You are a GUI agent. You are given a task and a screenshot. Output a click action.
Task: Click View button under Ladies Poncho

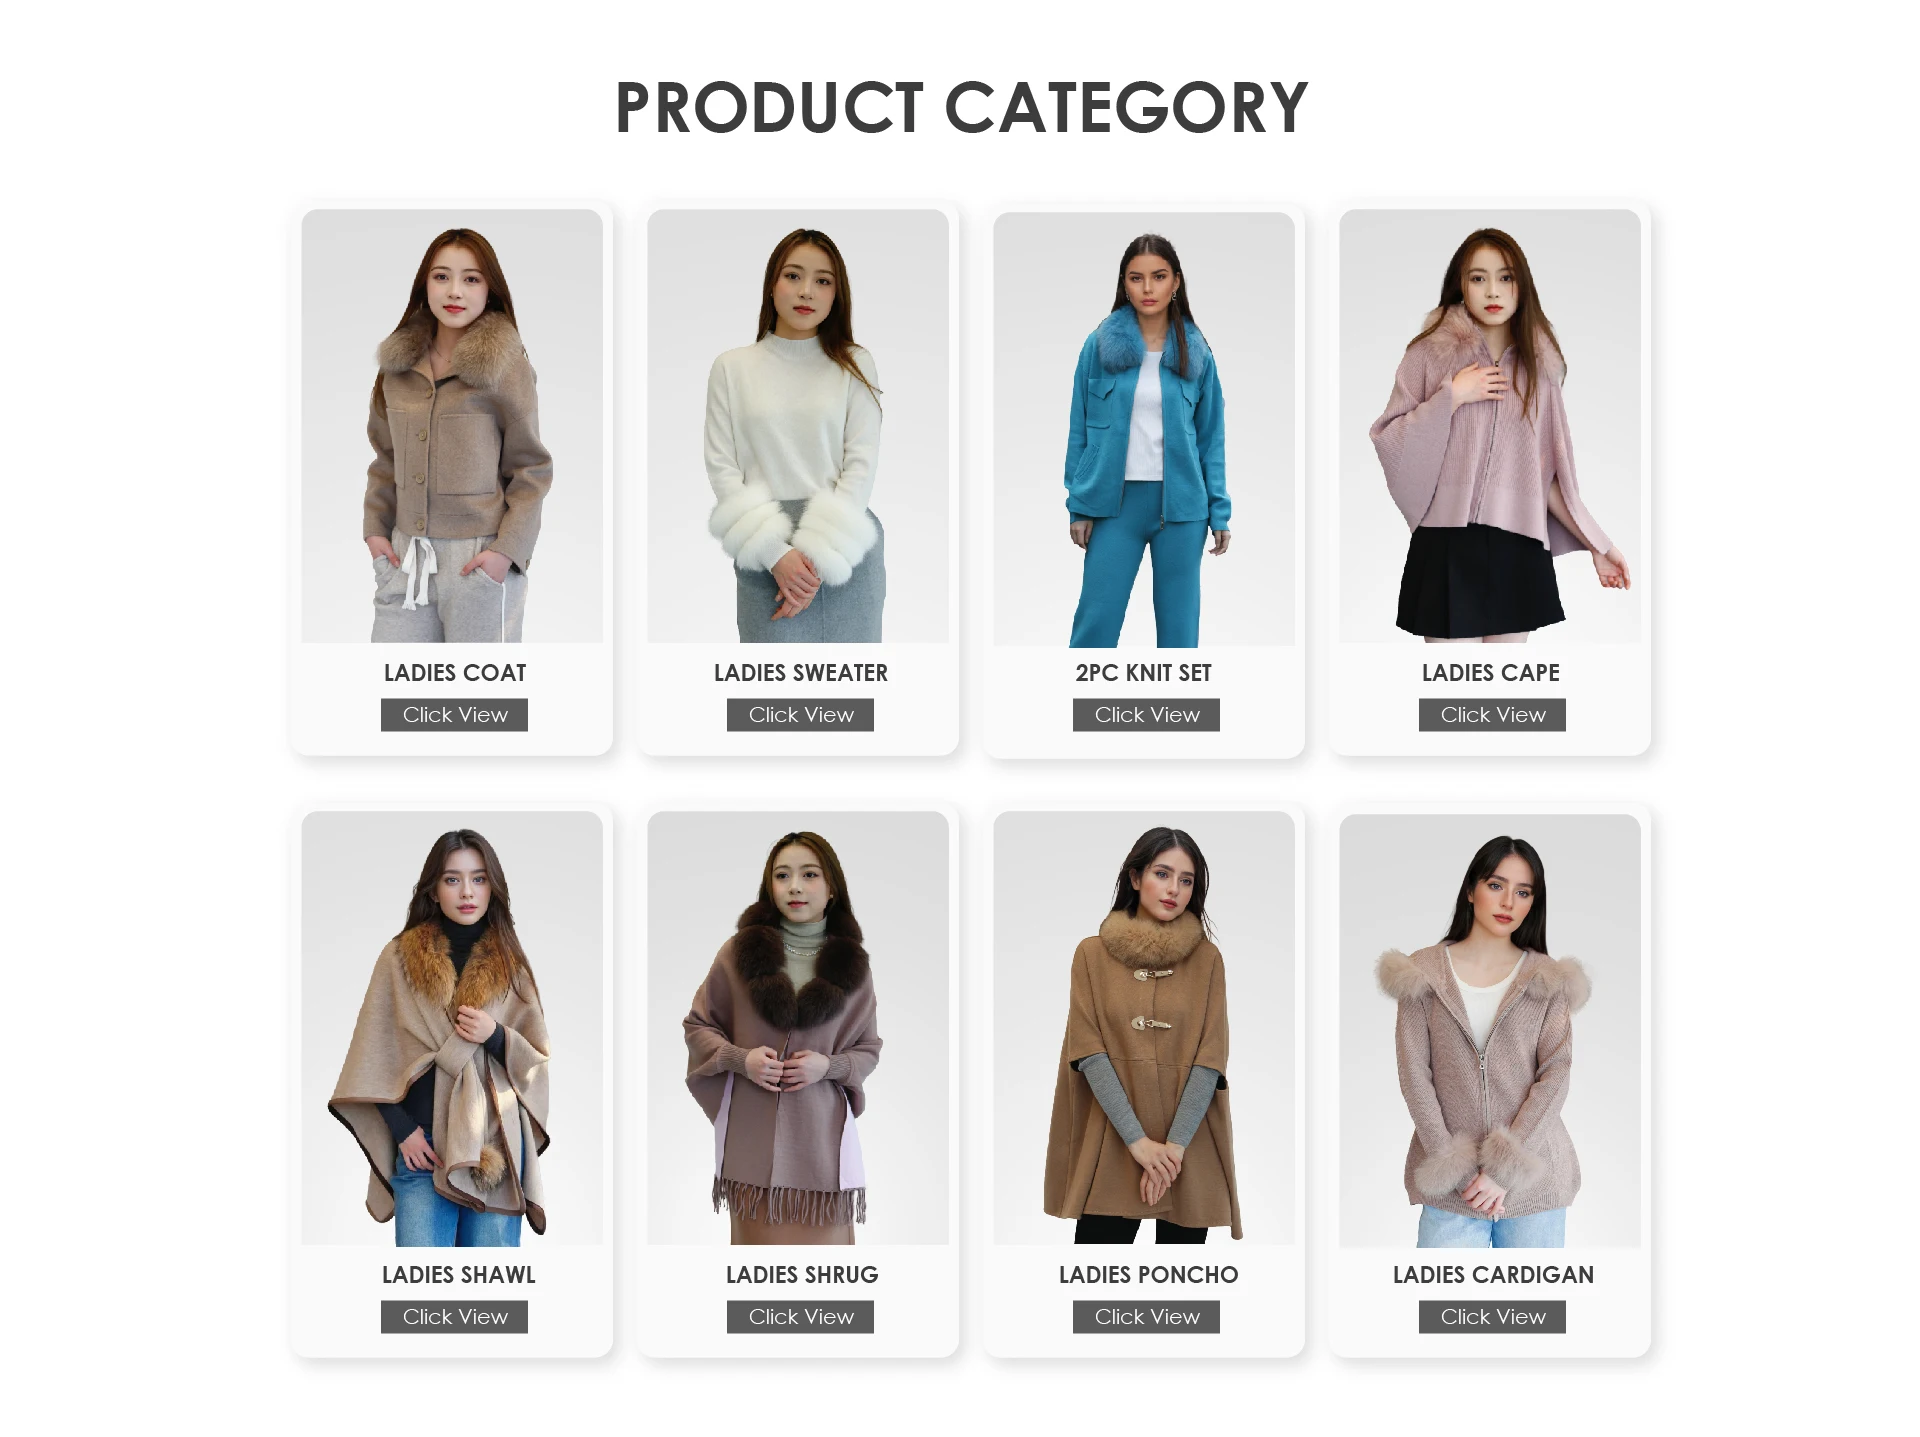coord(1146,1317)
